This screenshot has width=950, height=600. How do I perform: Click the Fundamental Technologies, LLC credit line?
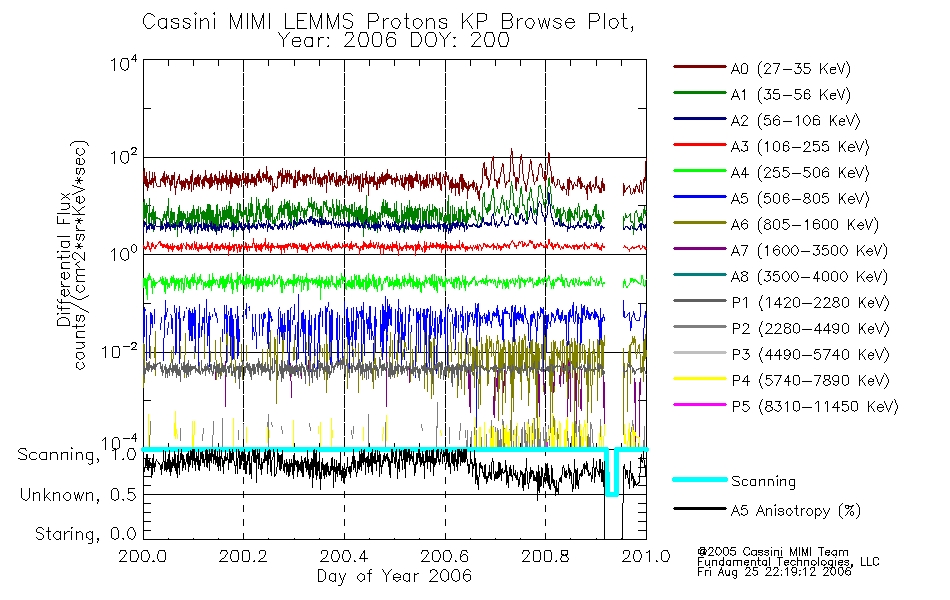pos(788,562)
